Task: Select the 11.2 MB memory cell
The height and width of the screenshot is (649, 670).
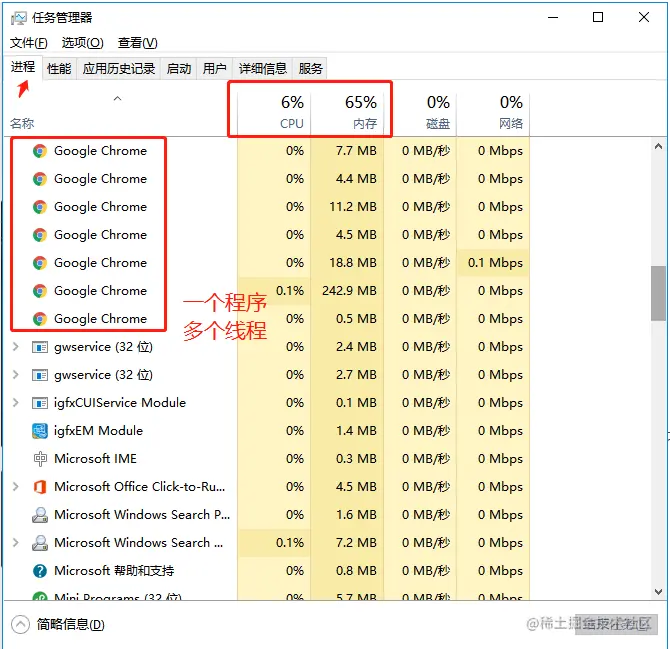Action: pyautogui.click(x=347, y=207)
